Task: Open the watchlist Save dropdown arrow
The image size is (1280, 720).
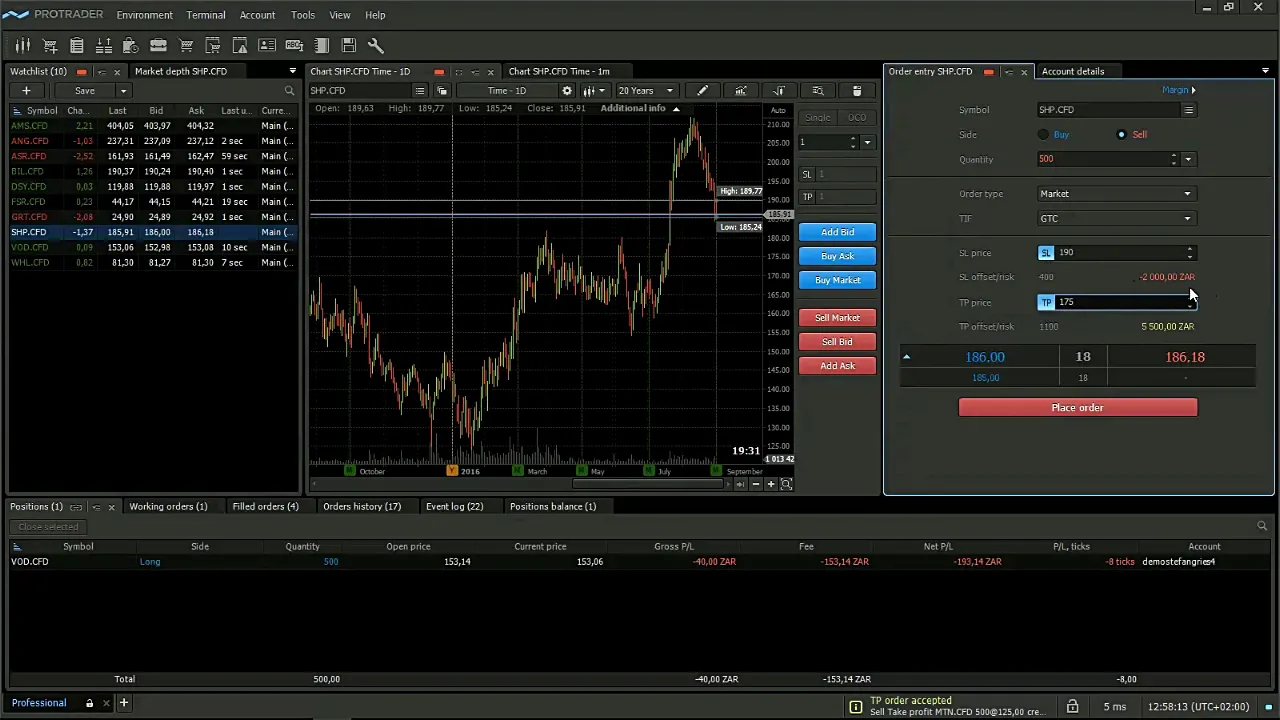Action: click(123, 90)
